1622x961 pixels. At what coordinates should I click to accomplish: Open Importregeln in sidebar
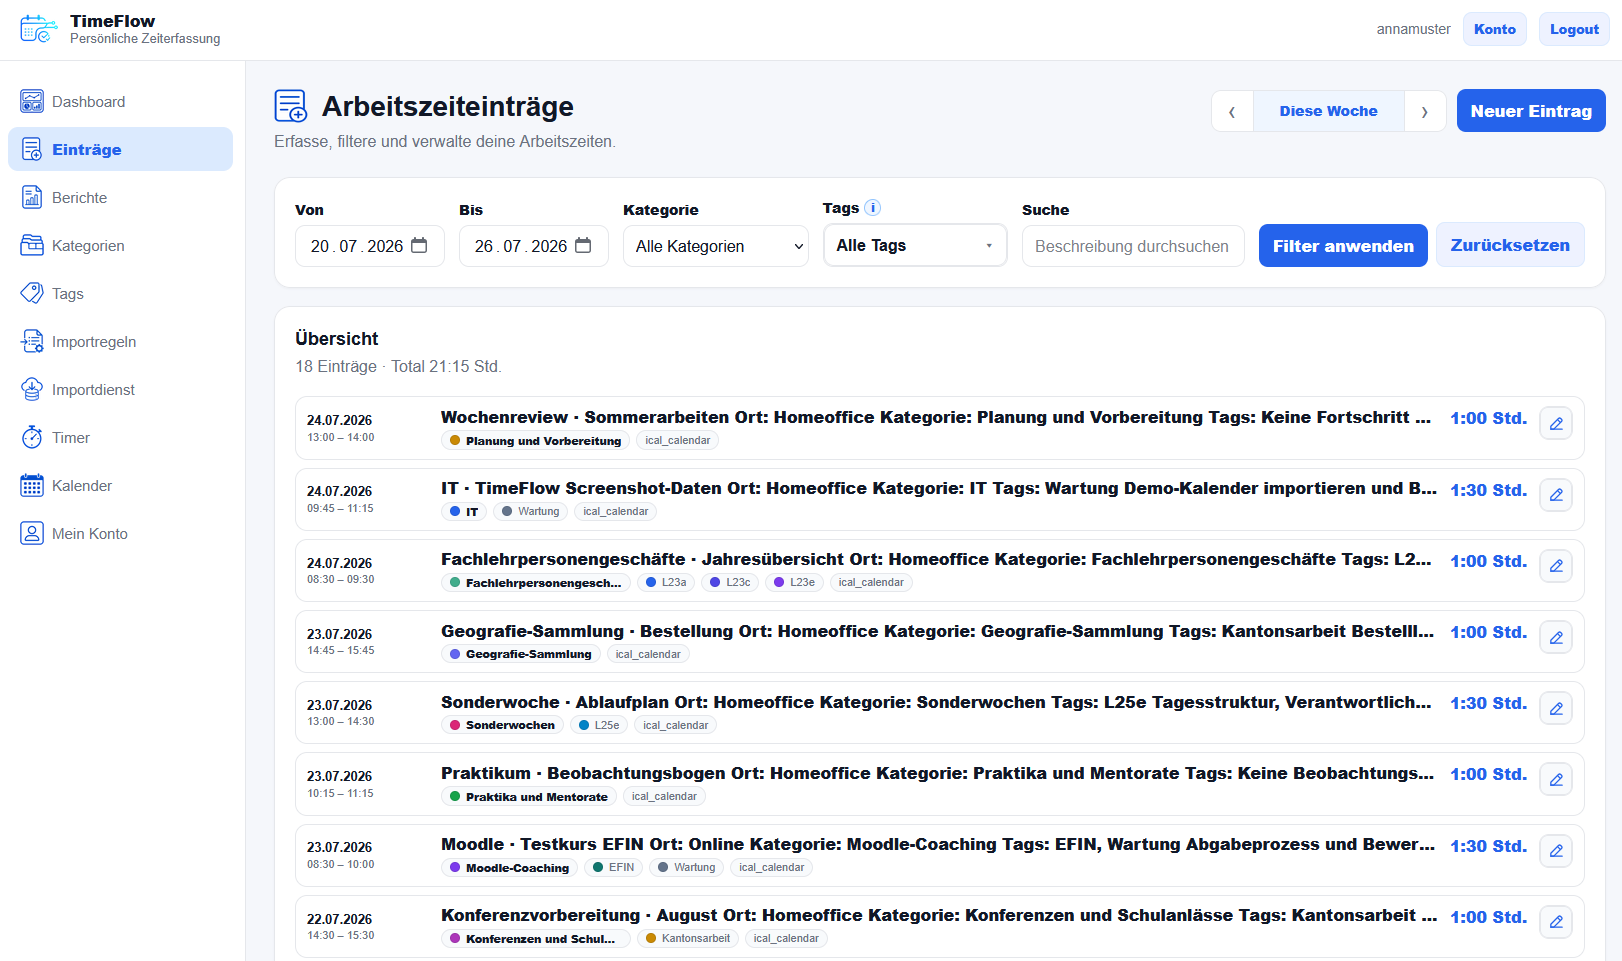[120, 341]
